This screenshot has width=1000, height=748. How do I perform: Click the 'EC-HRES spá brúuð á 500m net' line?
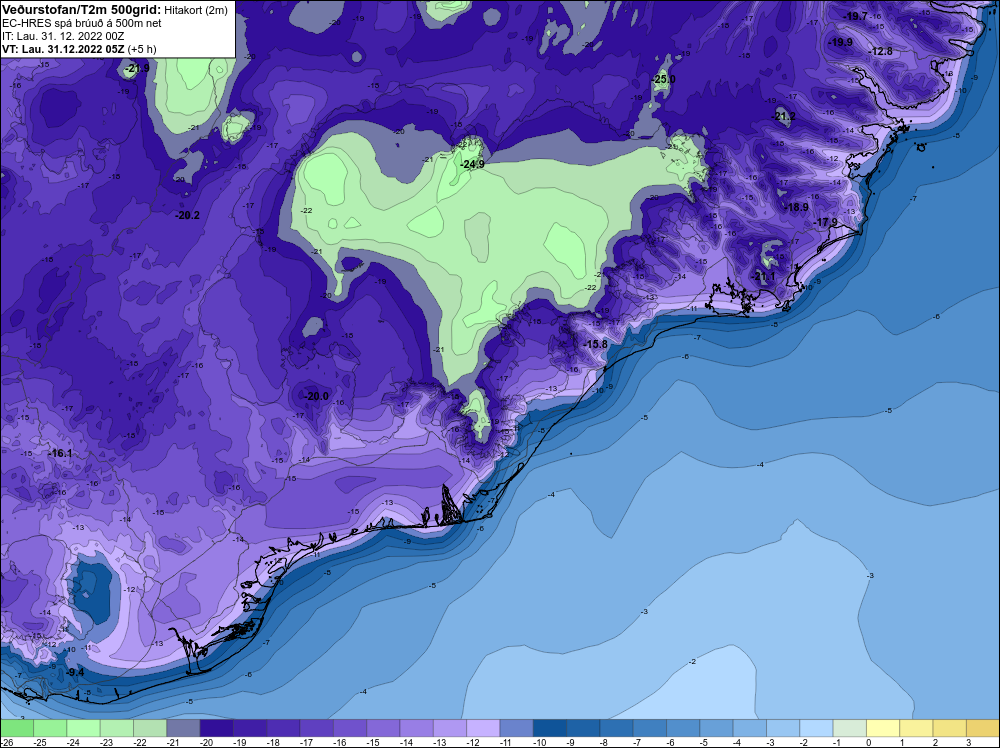[82, 23]
